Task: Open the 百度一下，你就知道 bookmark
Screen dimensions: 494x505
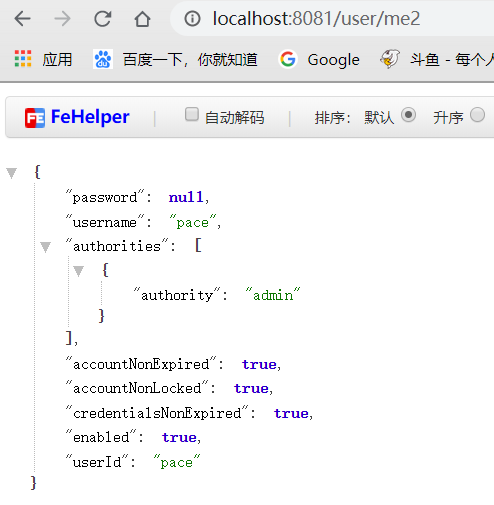Action: pos(175,60)
